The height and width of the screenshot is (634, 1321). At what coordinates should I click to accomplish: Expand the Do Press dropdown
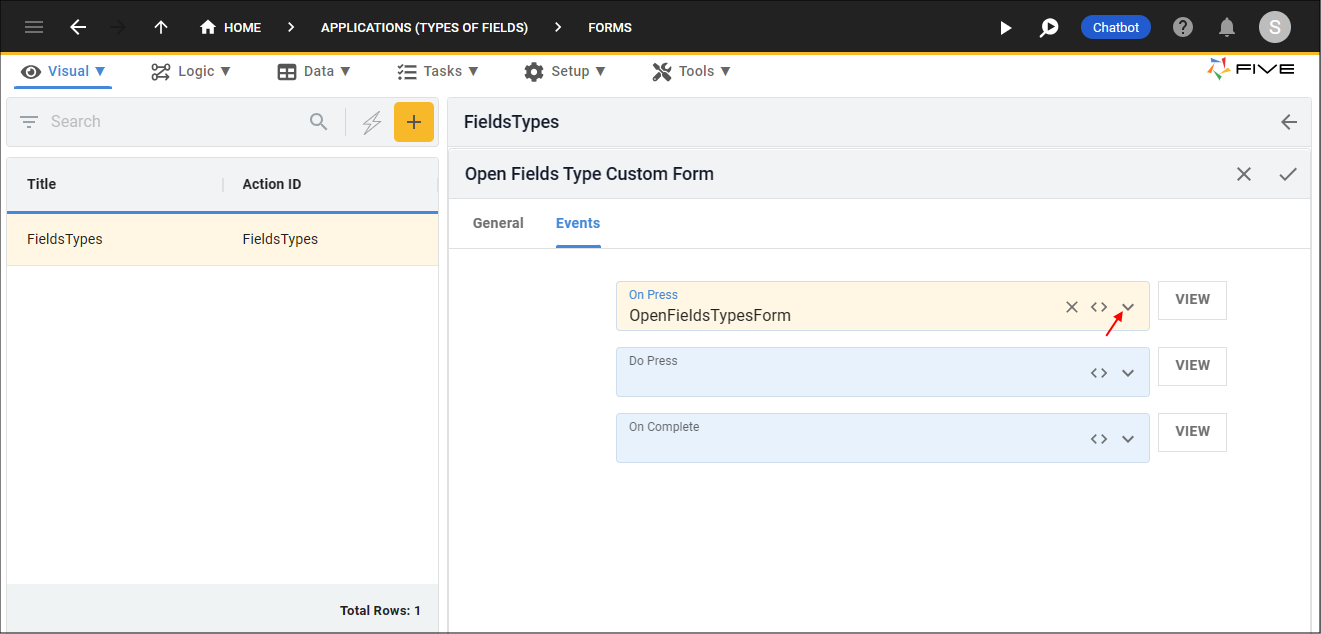click(1128, 373)
